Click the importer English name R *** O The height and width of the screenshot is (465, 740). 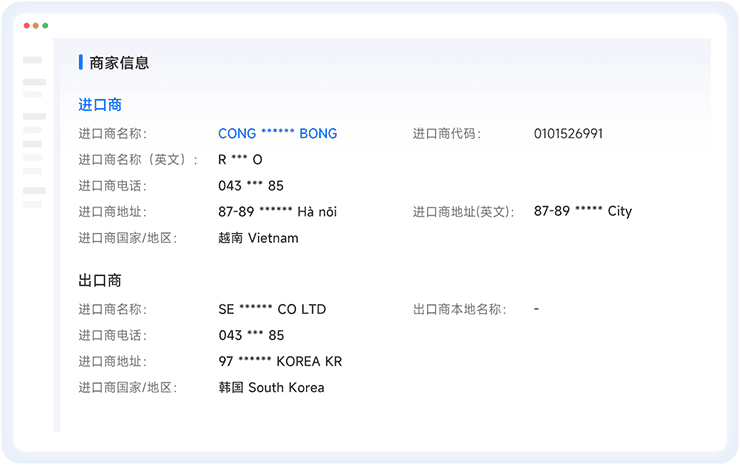[x=240, y=159]
